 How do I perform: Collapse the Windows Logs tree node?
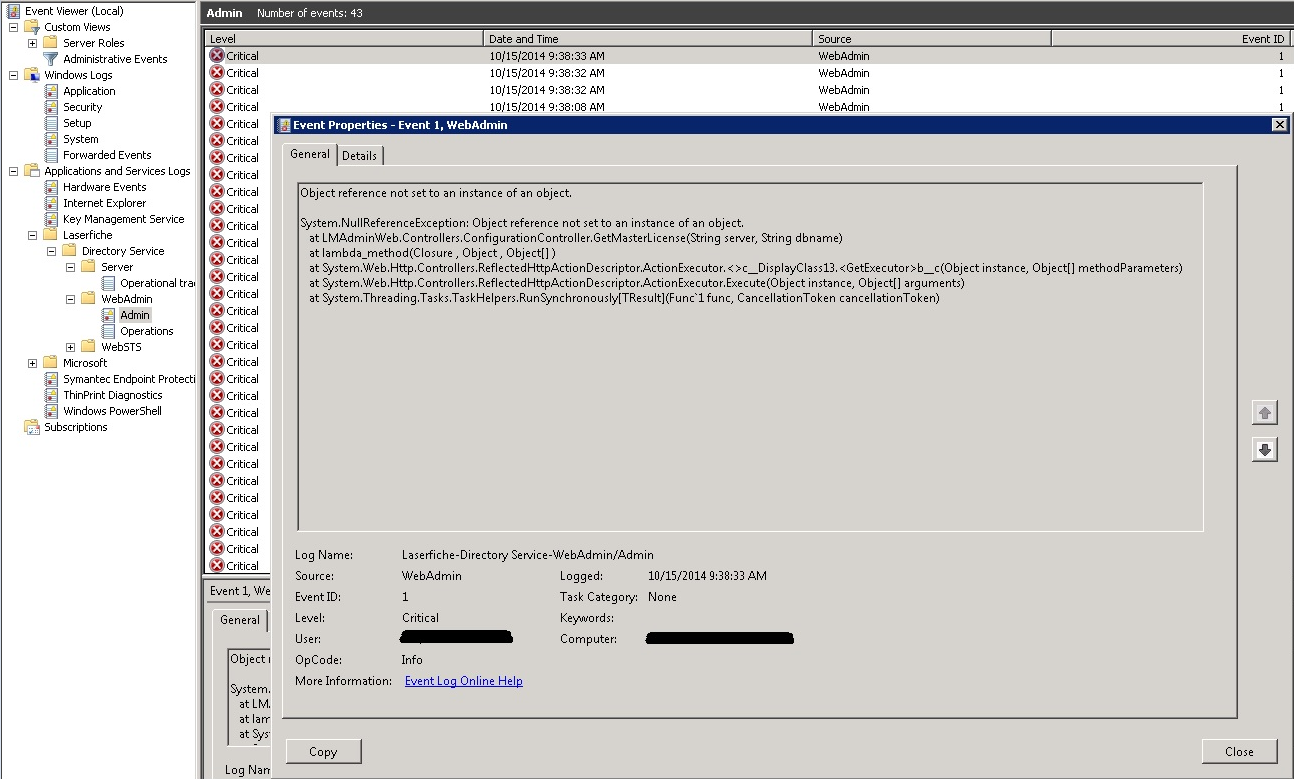(13, 75)
